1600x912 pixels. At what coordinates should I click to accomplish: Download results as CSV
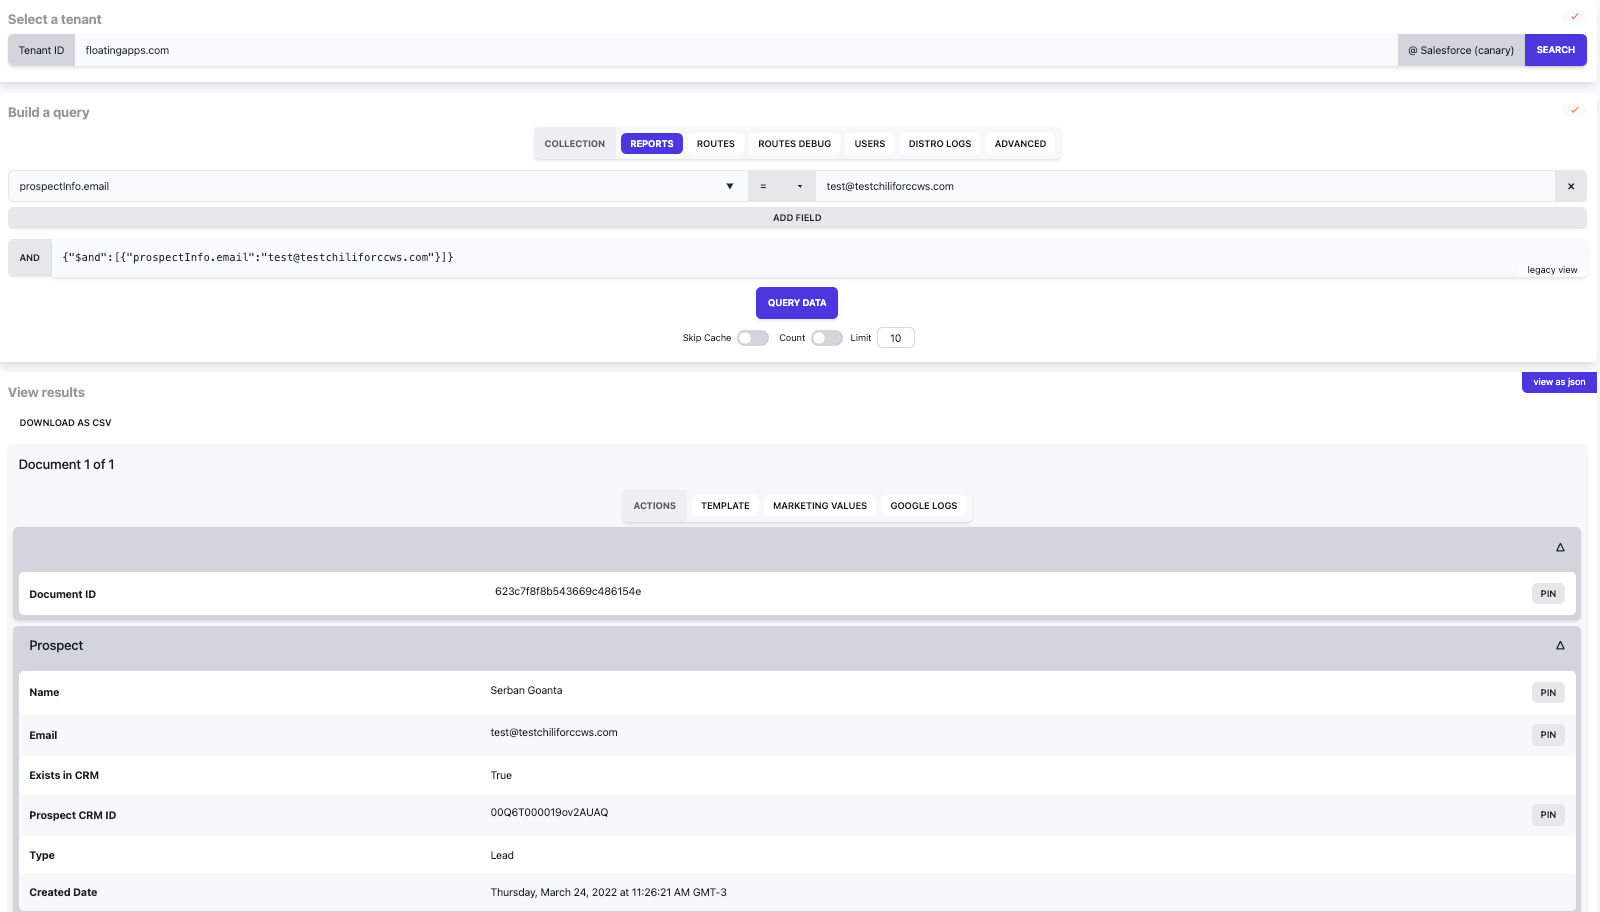pos(66,423)
